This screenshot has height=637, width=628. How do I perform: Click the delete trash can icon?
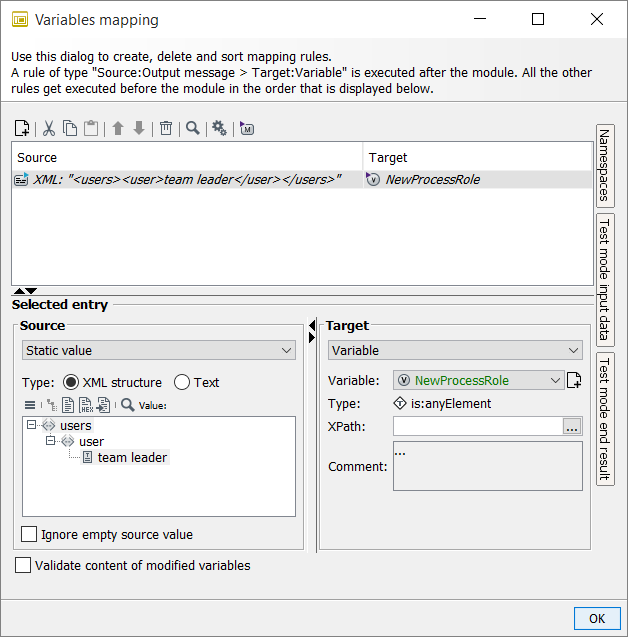pos(166,128)
